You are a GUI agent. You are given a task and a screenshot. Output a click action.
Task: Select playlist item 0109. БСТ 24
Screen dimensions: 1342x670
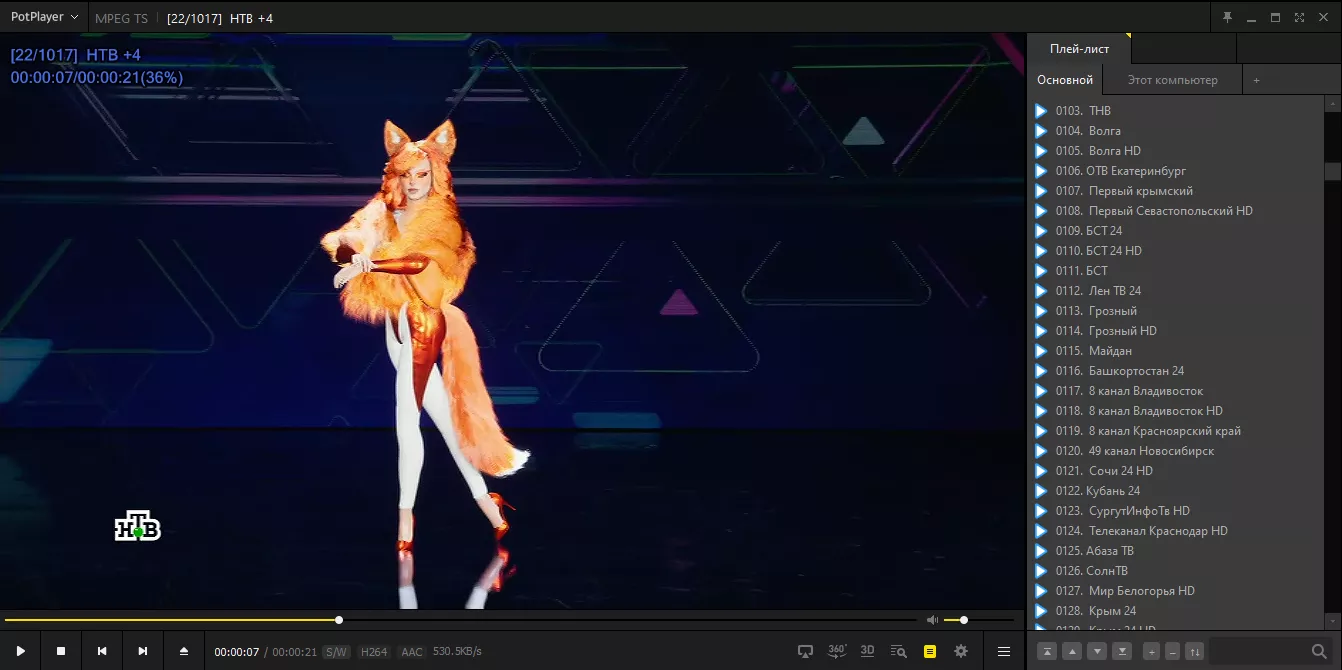coord(1175,231)
